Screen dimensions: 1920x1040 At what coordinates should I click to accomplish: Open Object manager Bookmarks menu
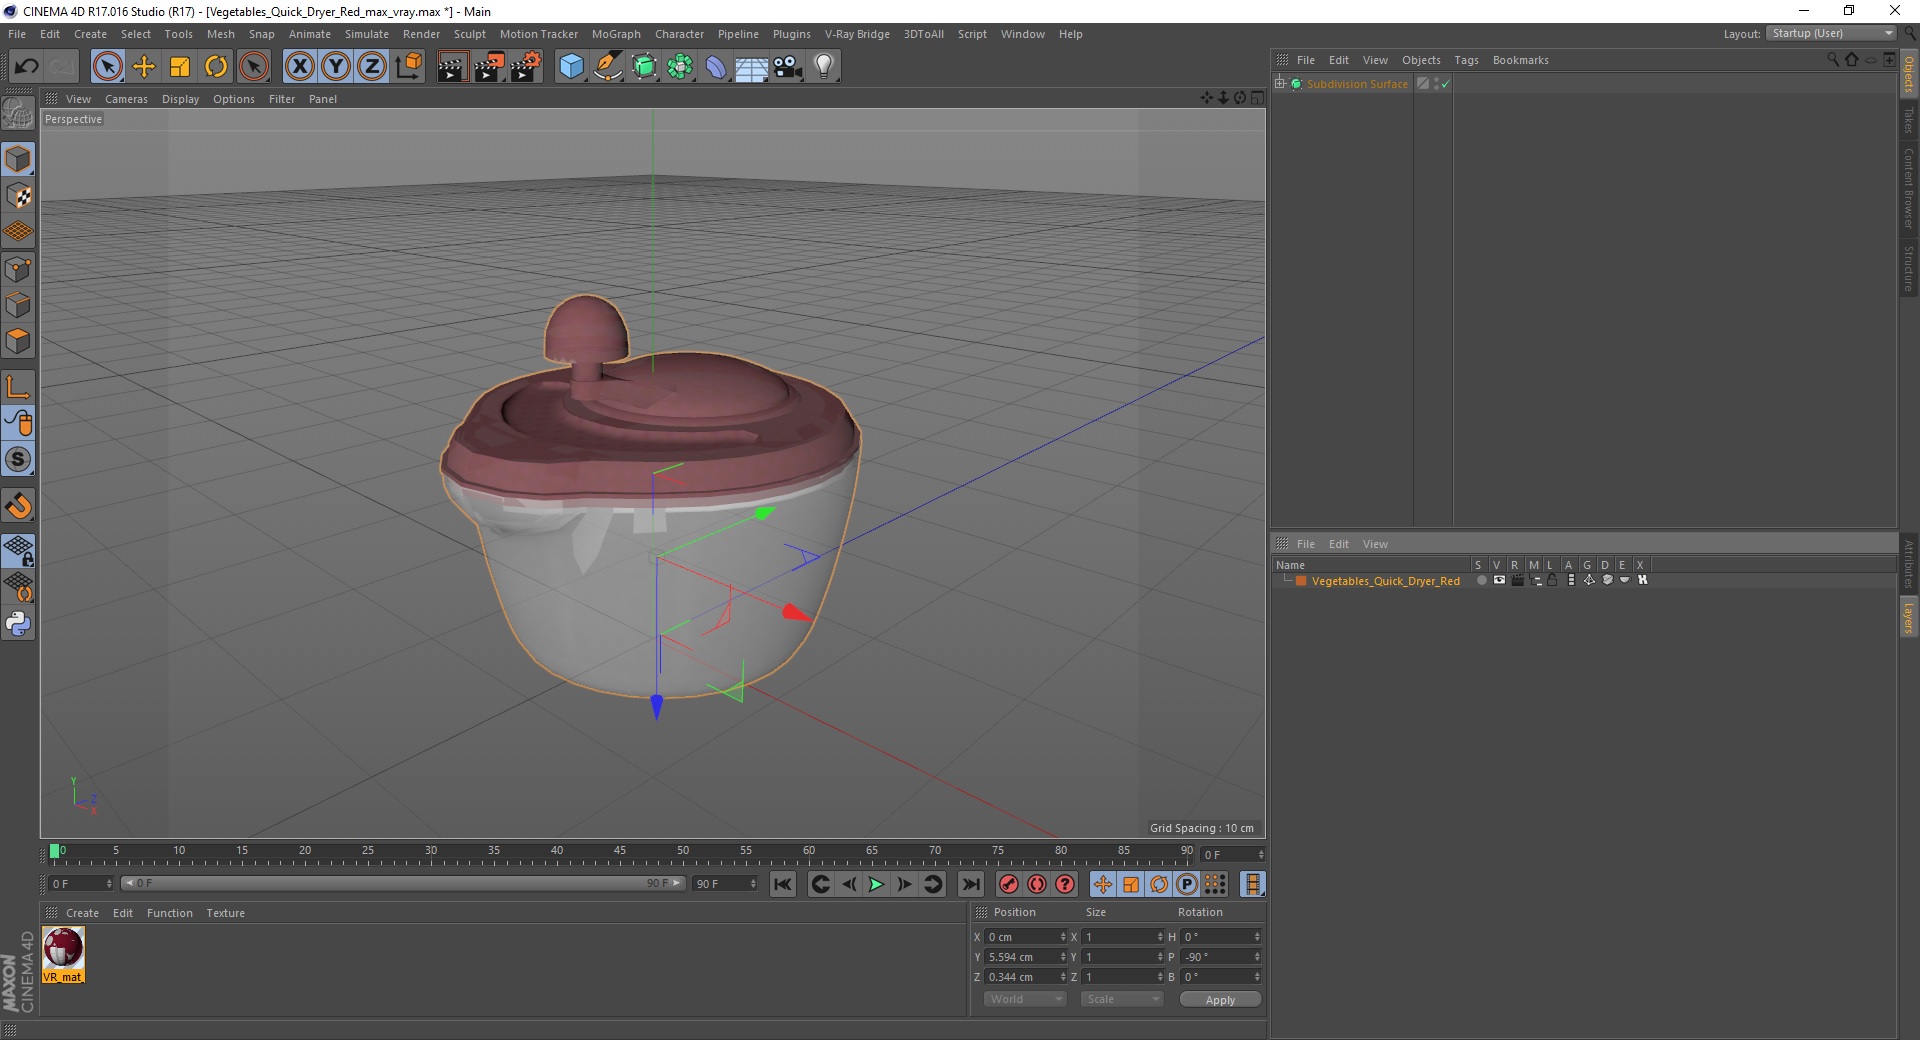coord(1520,60)
